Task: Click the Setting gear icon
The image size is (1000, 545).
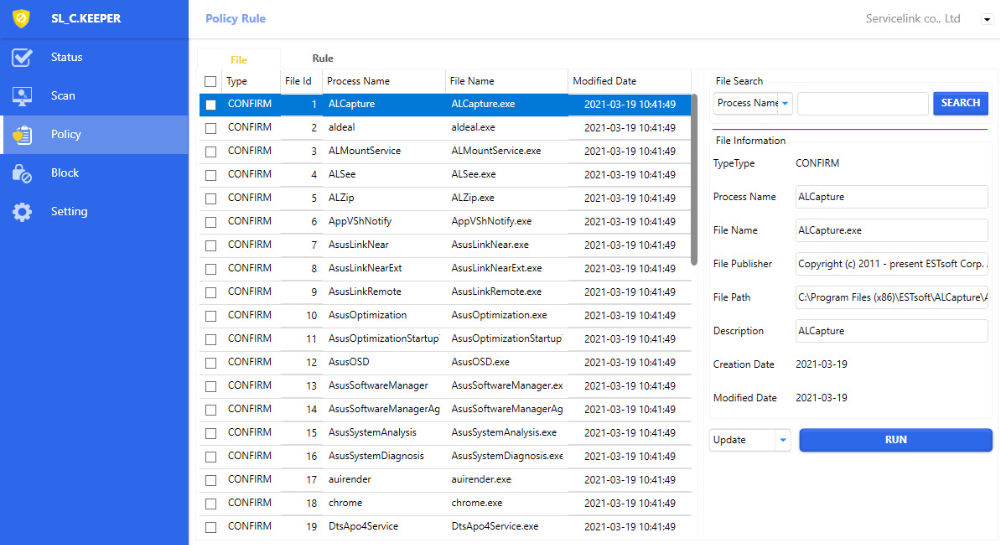Action: point(22,212)
